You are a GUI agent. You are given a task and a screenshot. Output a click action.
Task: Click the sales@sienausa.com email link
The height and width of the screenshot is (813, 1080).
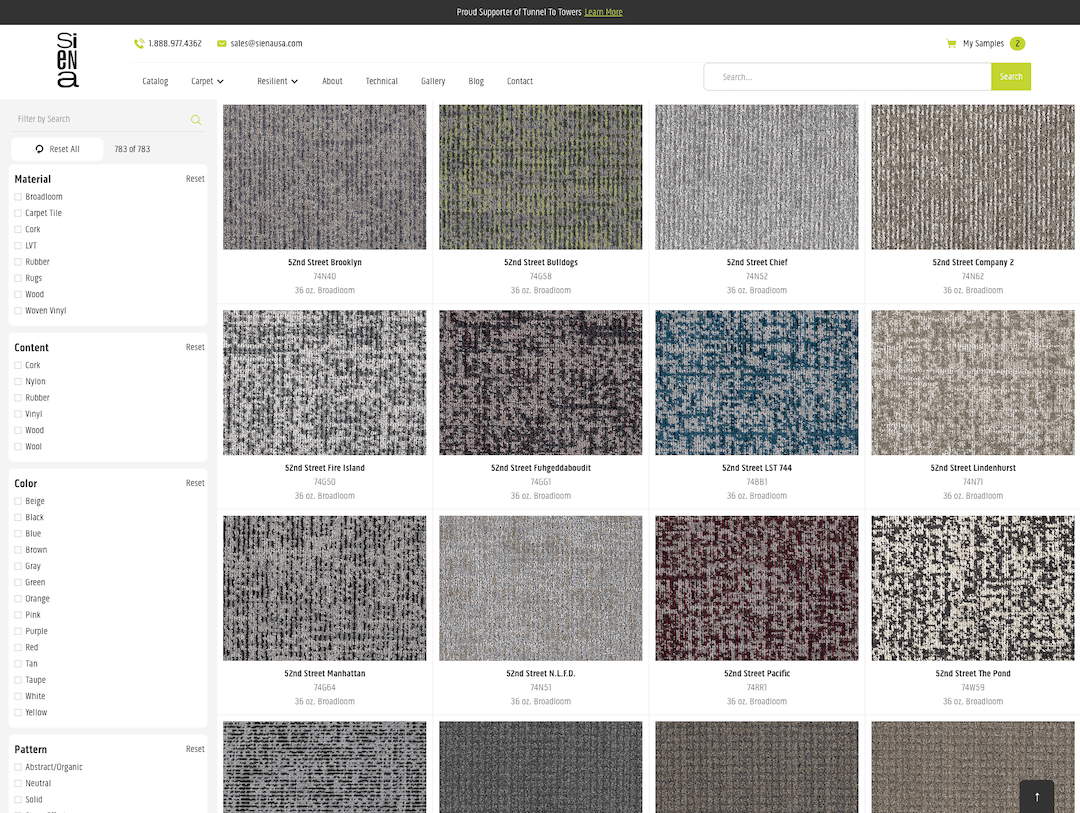point(267,43)
